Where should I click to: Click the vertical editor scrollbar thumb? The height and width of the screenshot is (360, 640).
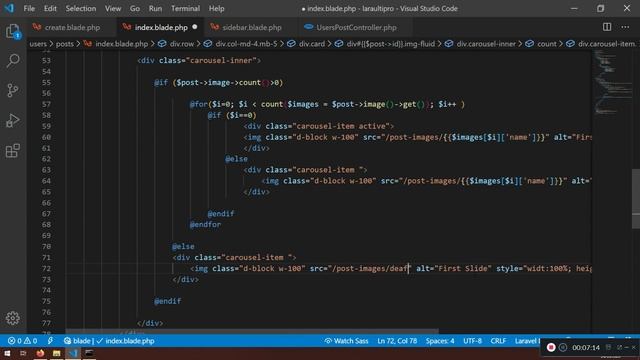(x=636, y=199)
